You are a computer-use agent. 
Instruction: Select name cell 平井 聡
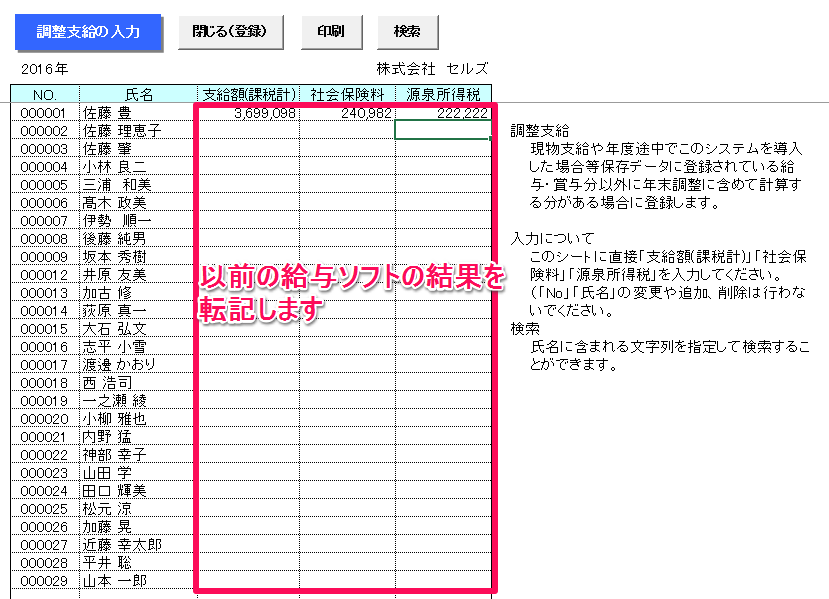[x=139, y=561]
